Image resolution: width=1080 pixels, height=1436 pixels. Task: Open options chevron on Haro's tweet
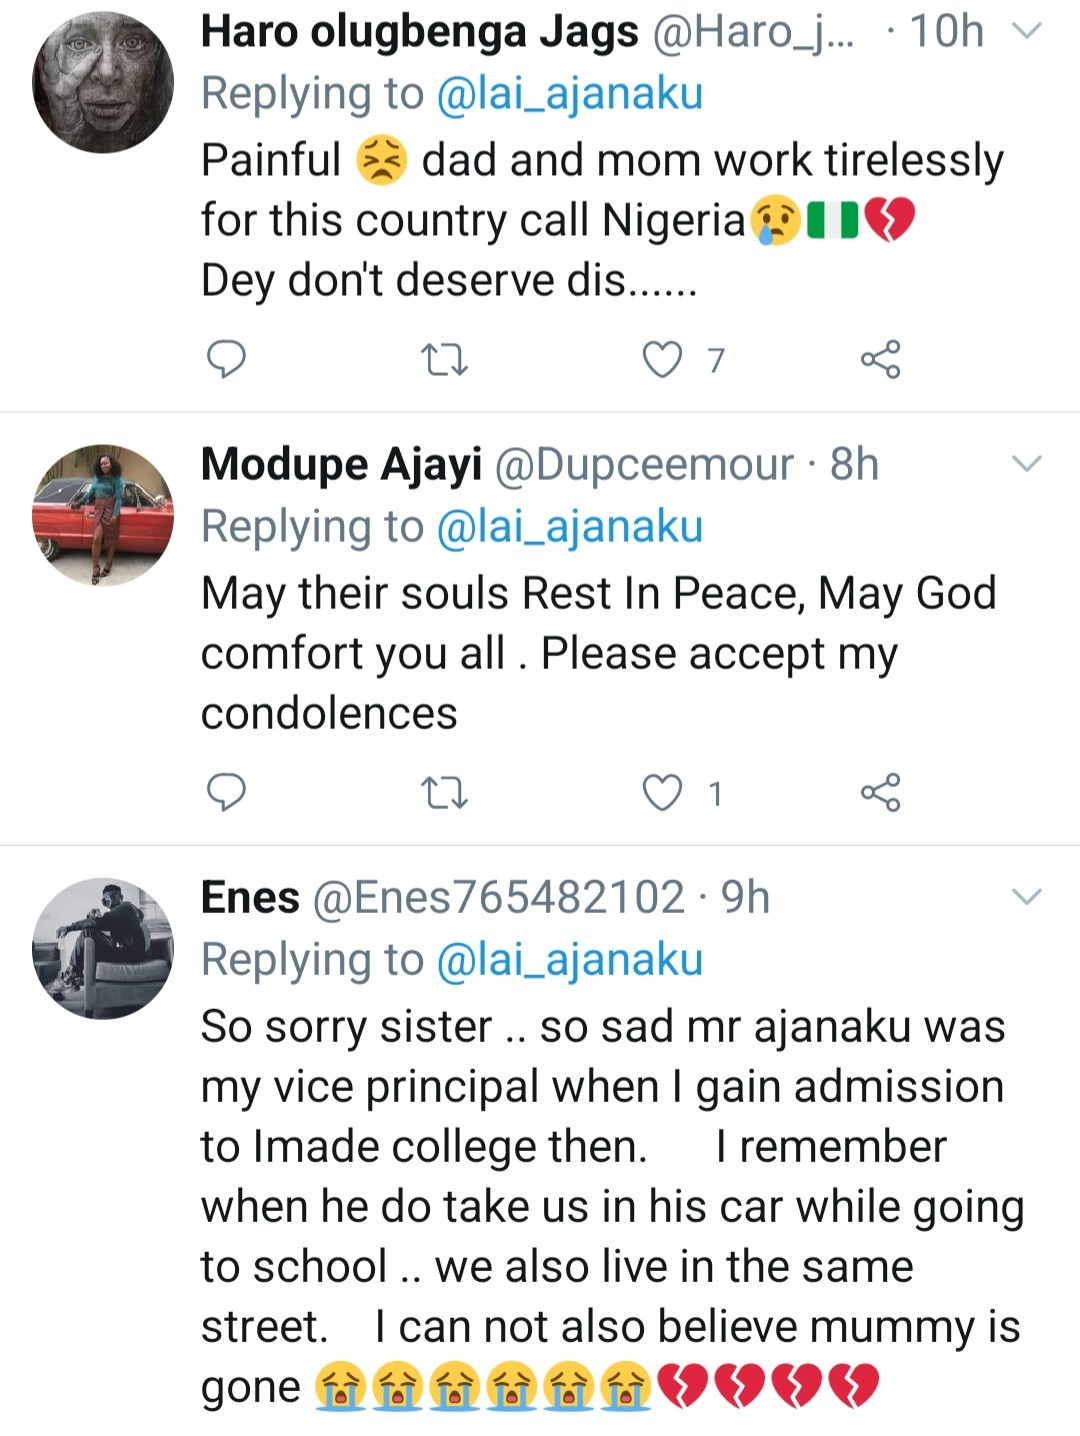pyautogui.click(x=1027, y=31)
